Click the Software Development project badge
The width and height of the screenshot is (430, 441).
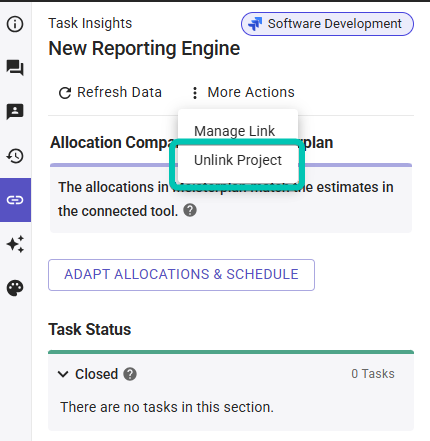point(327,24)
